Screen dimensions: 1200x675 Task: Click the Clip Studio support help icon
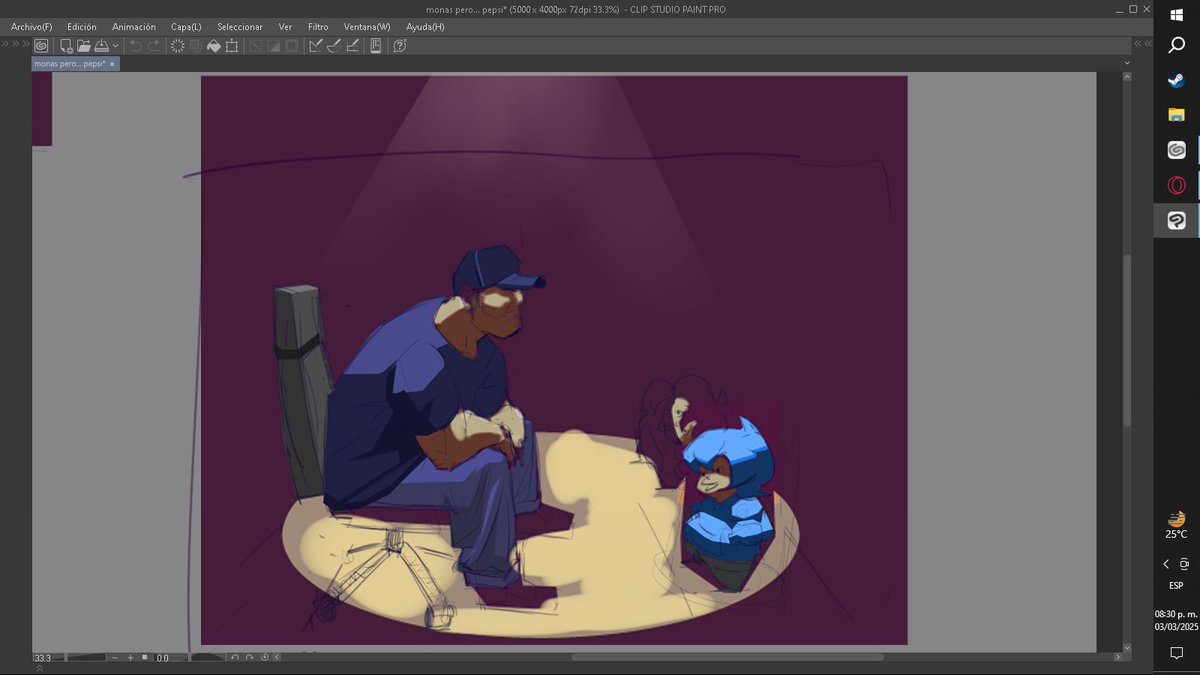(399, 46)
